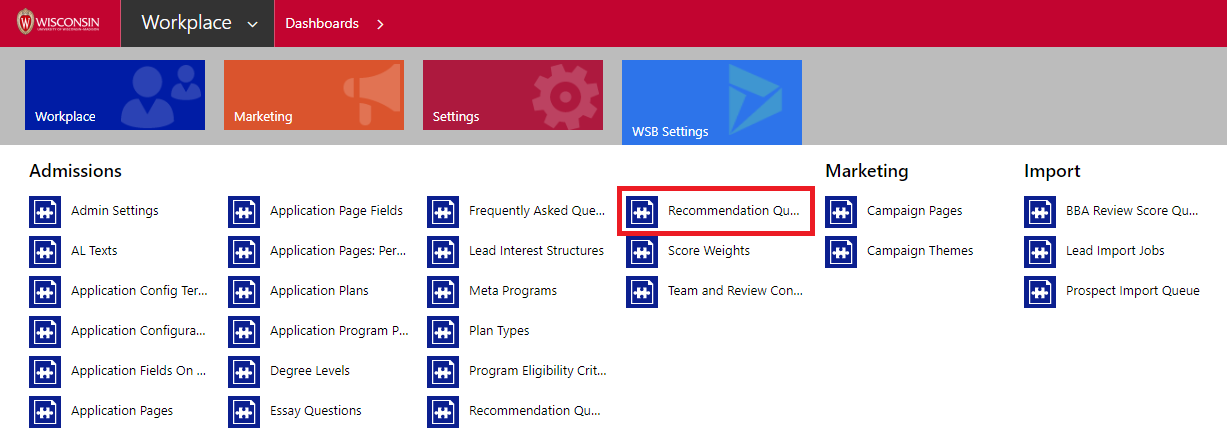
Task: Select the Marketing area tile
Action: (313, 95)
